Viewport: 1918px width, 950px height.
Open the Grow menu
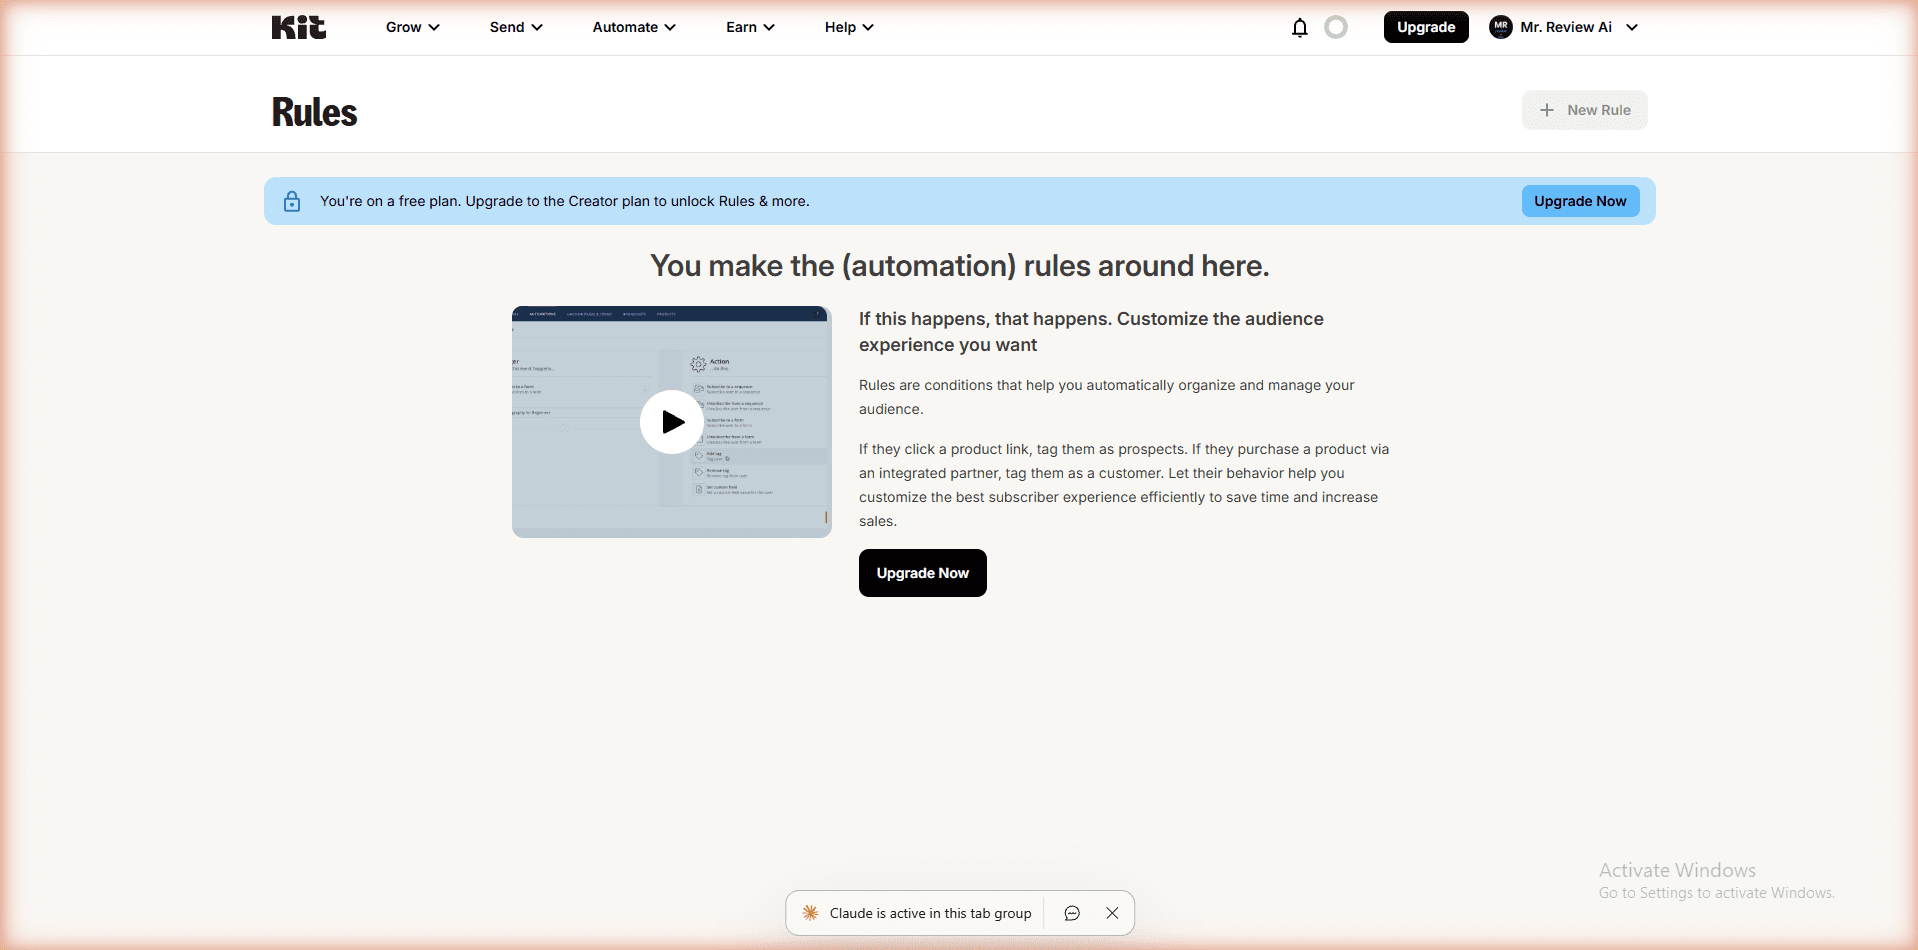pyautogui.click(x=412, y=27)
